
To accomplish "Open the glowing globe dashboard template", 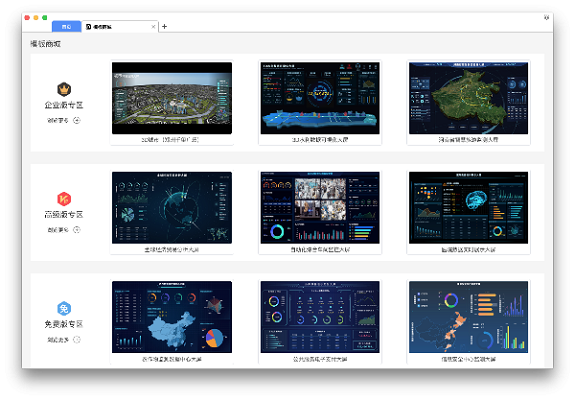I will [x=172, y=208].
